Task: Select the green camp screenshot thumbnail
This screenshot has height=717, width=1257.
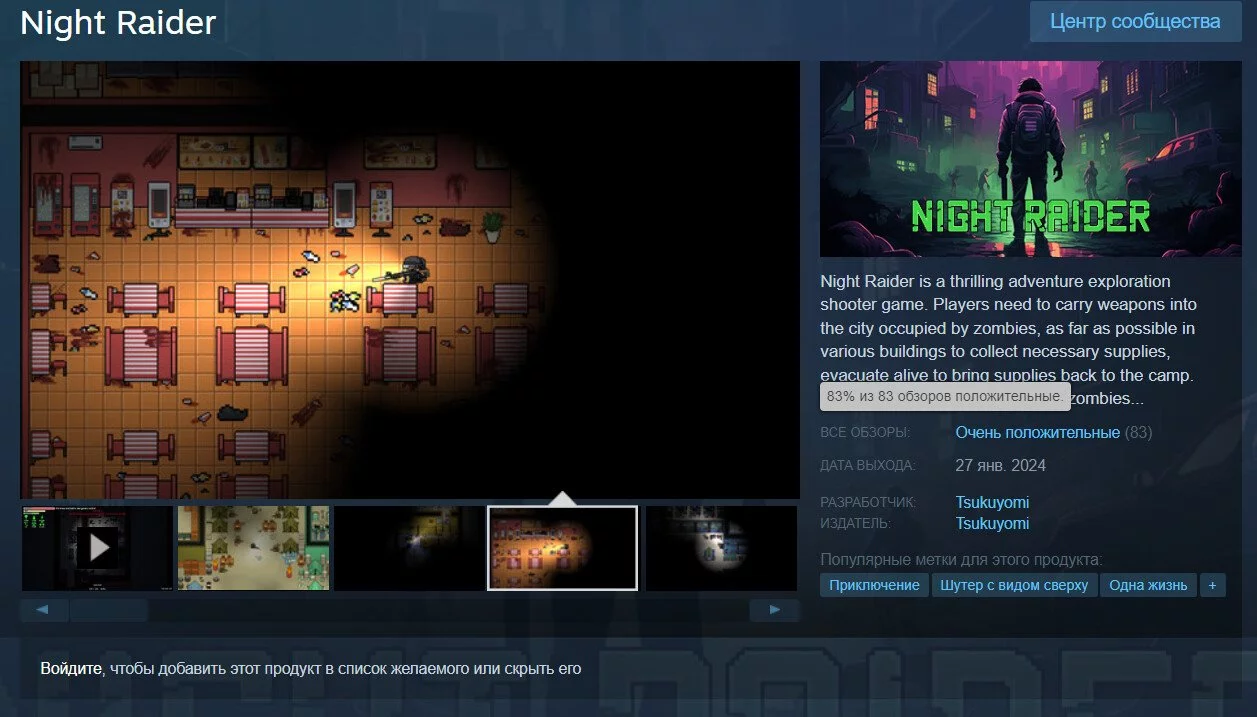Action: tap(254, 548)
